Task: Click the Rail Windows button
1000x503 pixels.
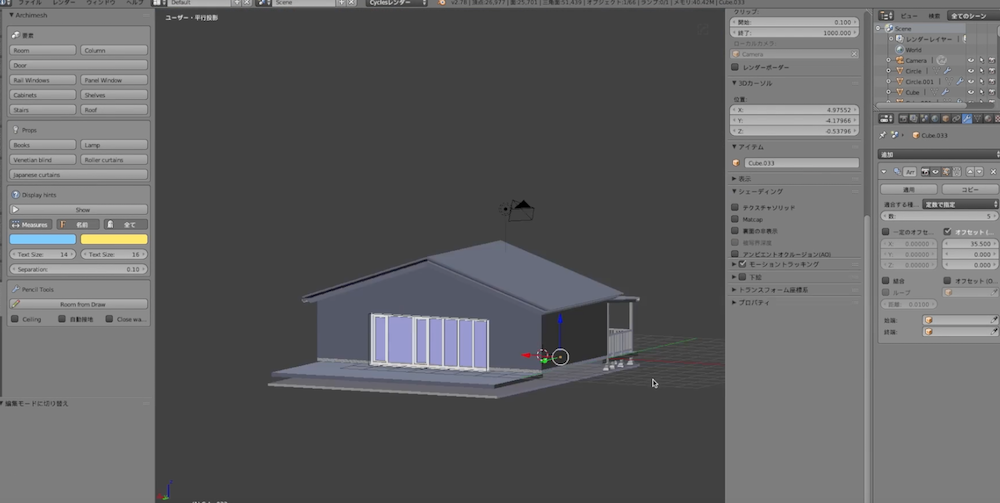Action: pos(43,80)
